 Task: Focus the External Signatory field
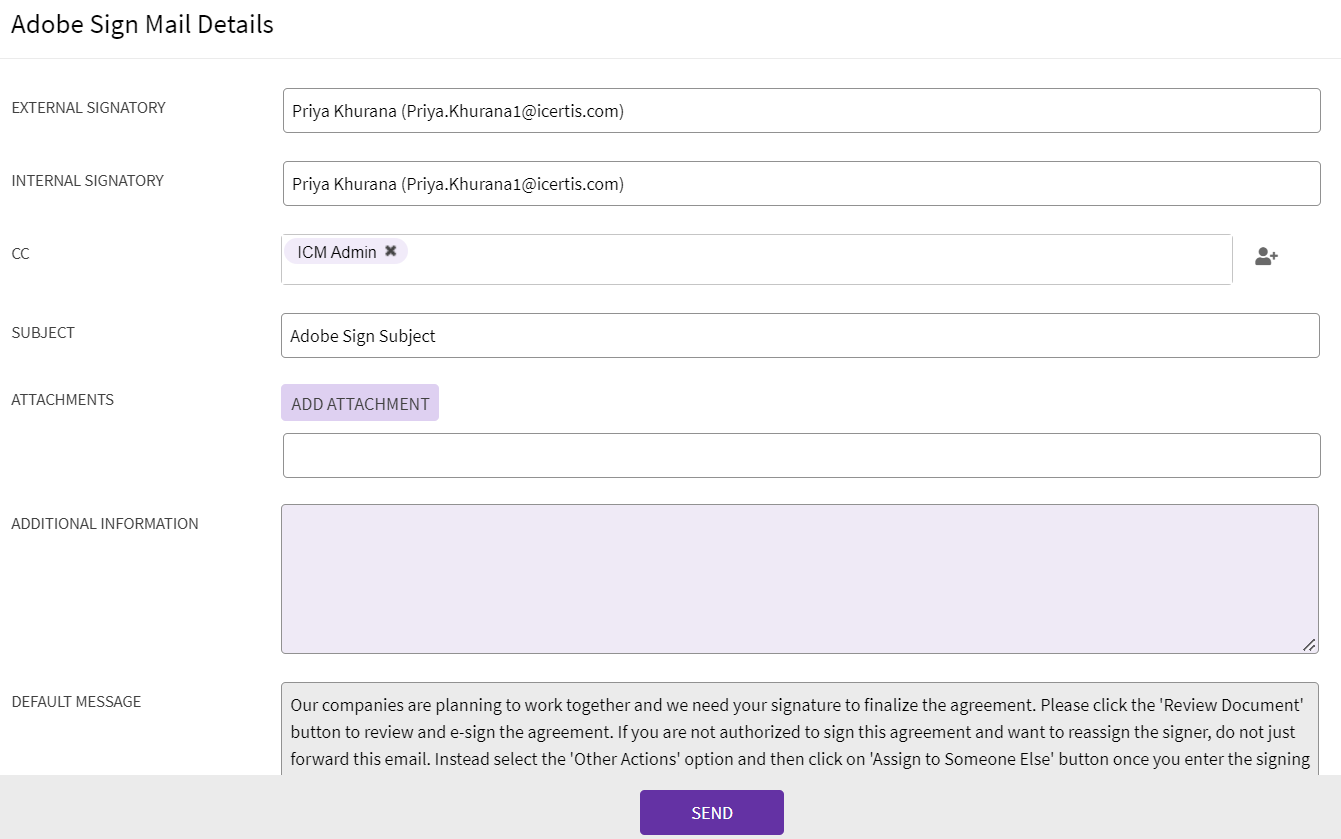801,111
